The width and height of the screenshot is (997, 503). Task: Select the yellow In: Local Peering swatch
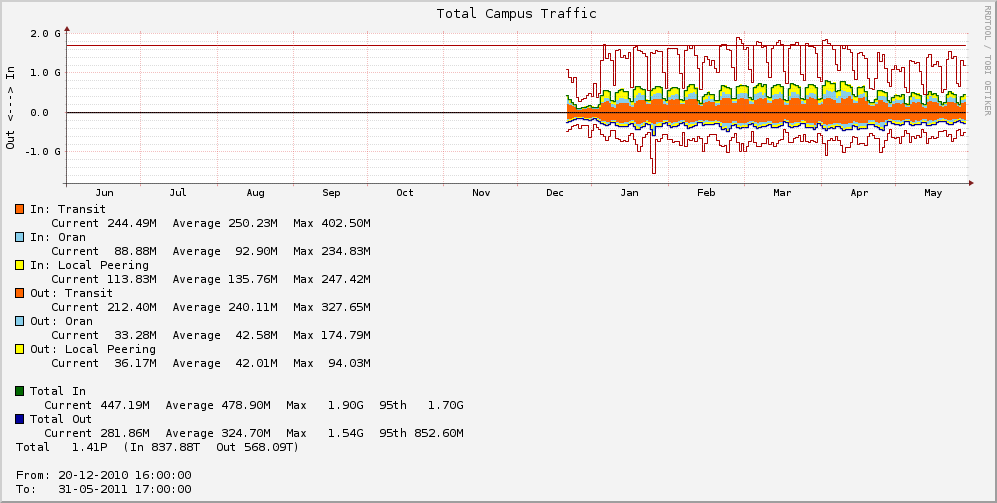pyautogui.click(x=20, y=265)
